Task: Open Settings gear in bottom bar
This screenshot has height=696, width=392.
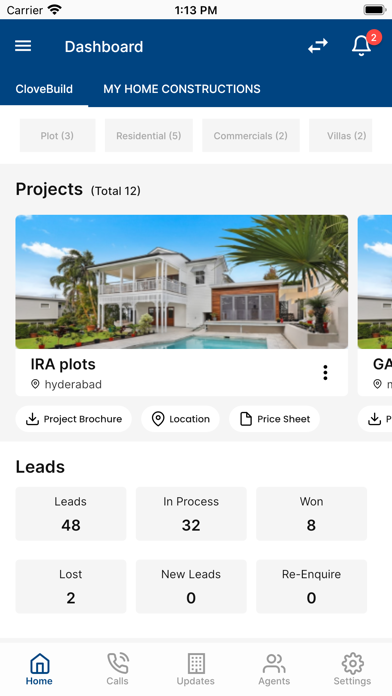Action: coord(352,669)
